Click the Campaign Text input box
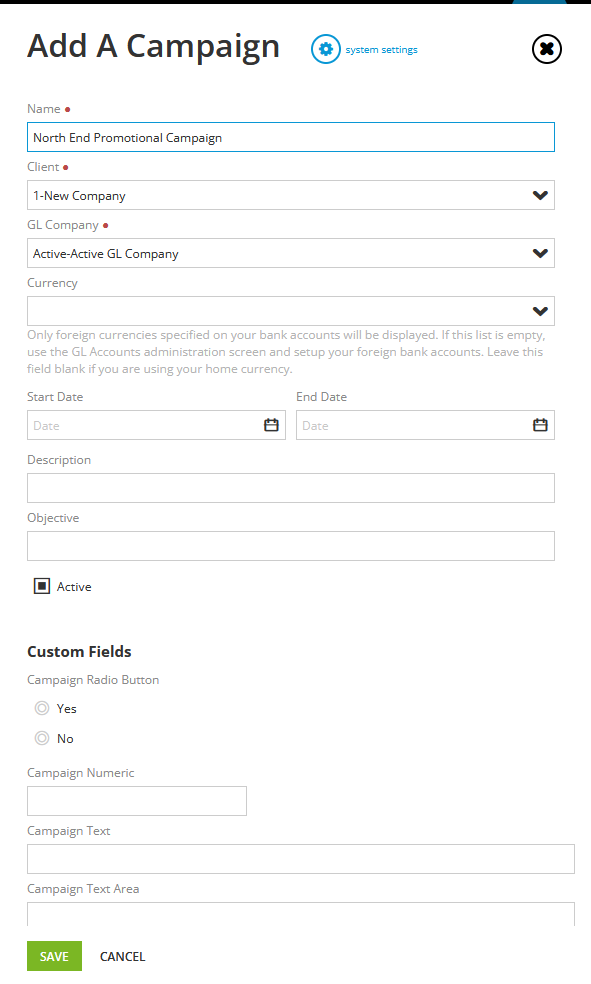The height and width of the screenshot is (984, 591). pyautogui.click(x=301, y=858)
